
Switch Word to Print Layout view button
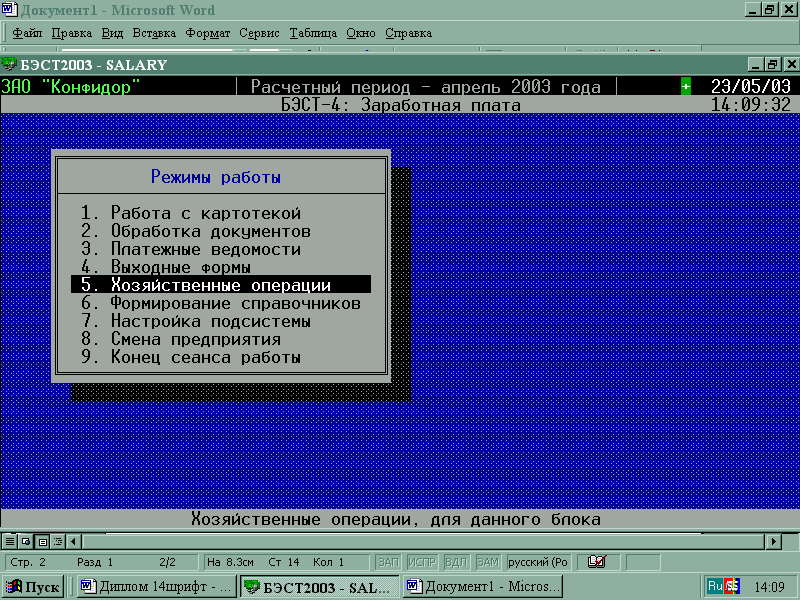pos(42,541)
